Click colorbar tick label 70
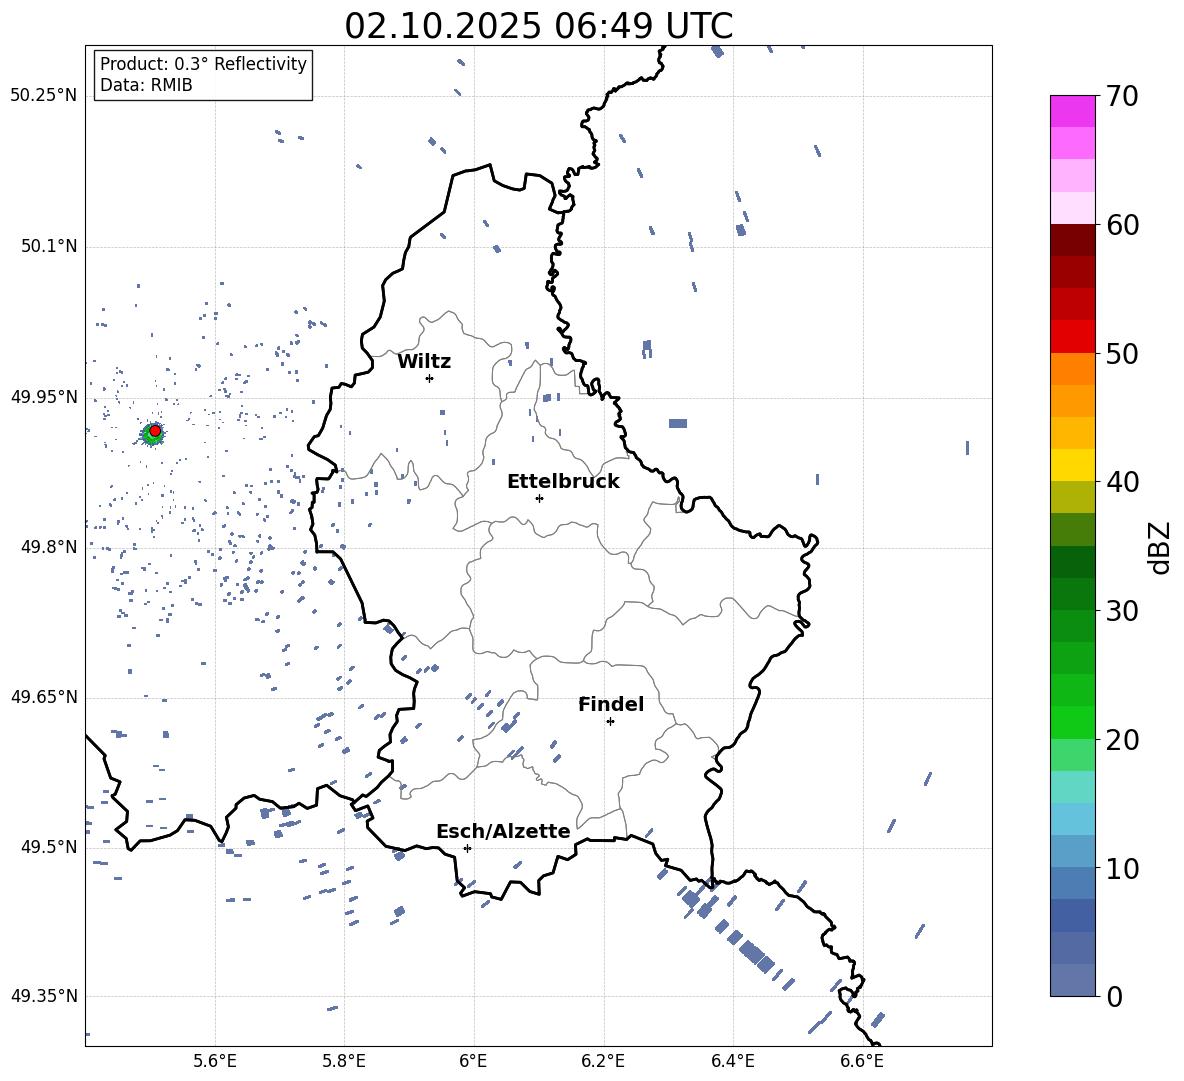 1121,97
